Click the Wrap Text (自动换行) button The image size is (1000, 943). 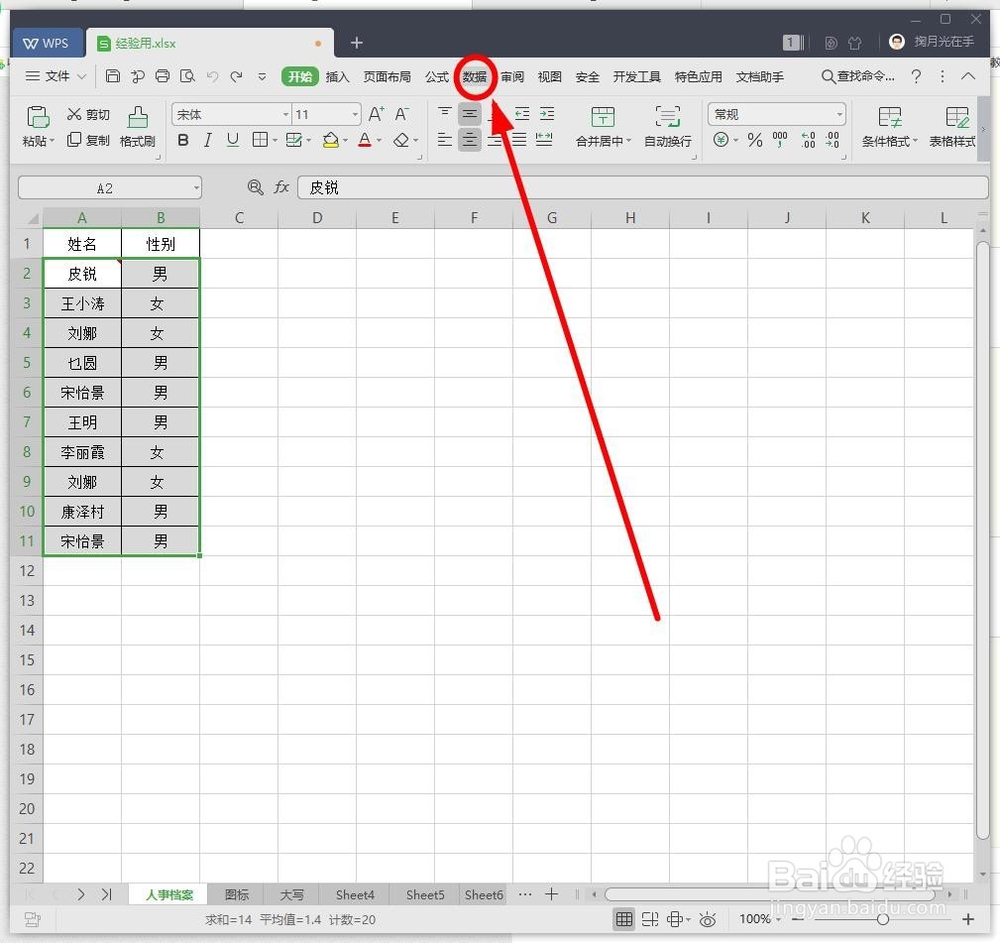coord(668,127)
